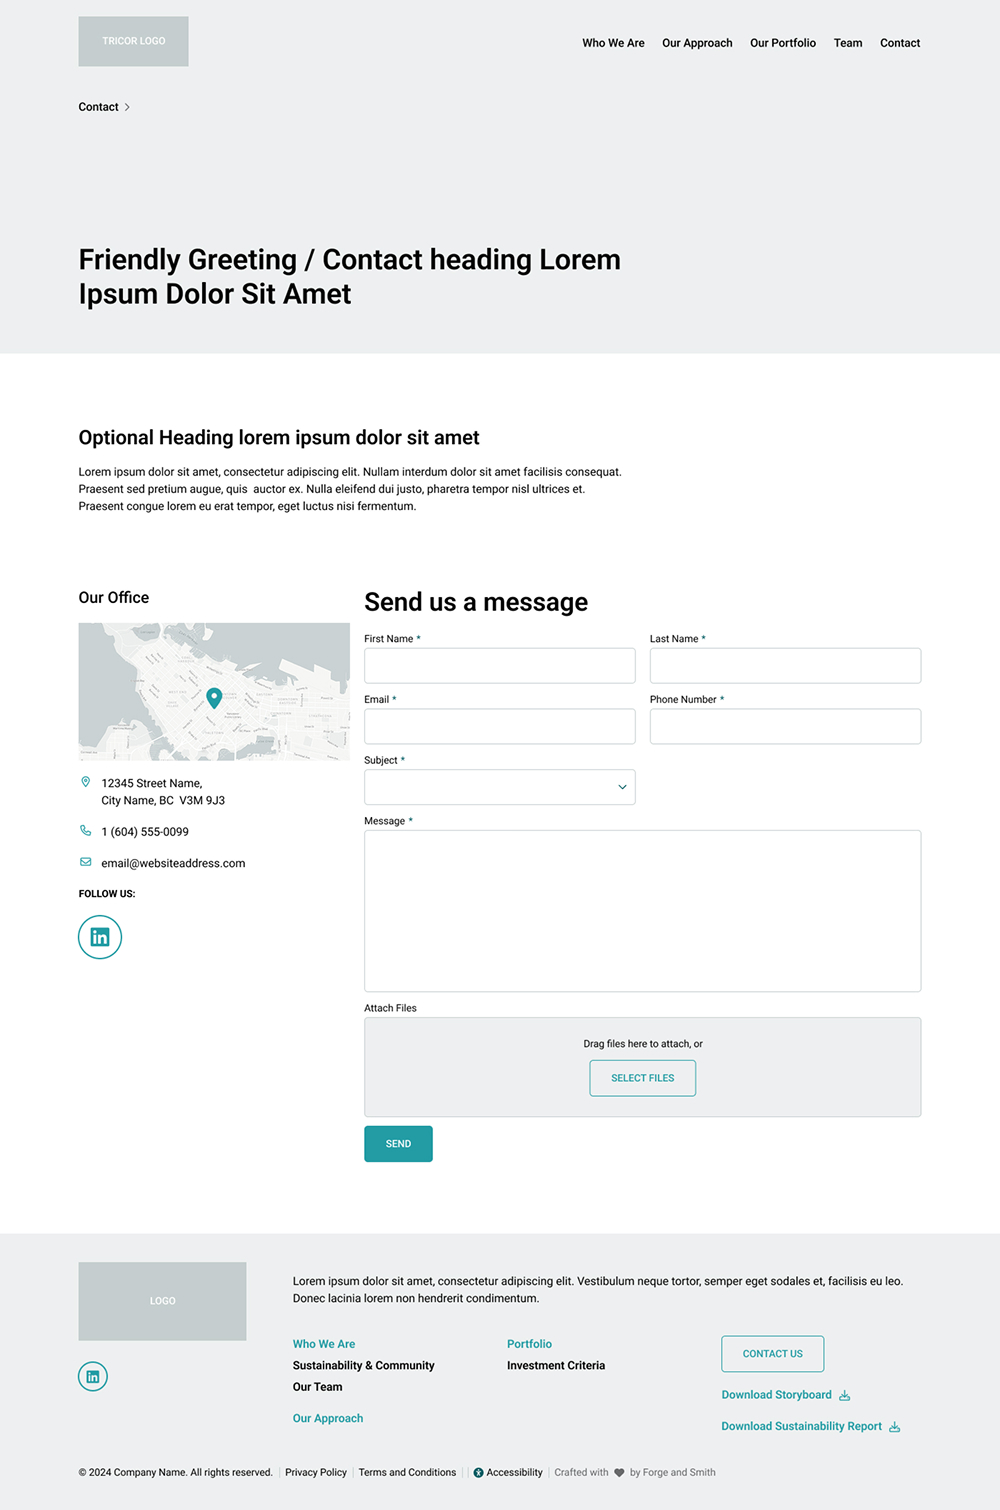
Task: Click the Contact Us footer button
Action: [x=773, y=1354]
